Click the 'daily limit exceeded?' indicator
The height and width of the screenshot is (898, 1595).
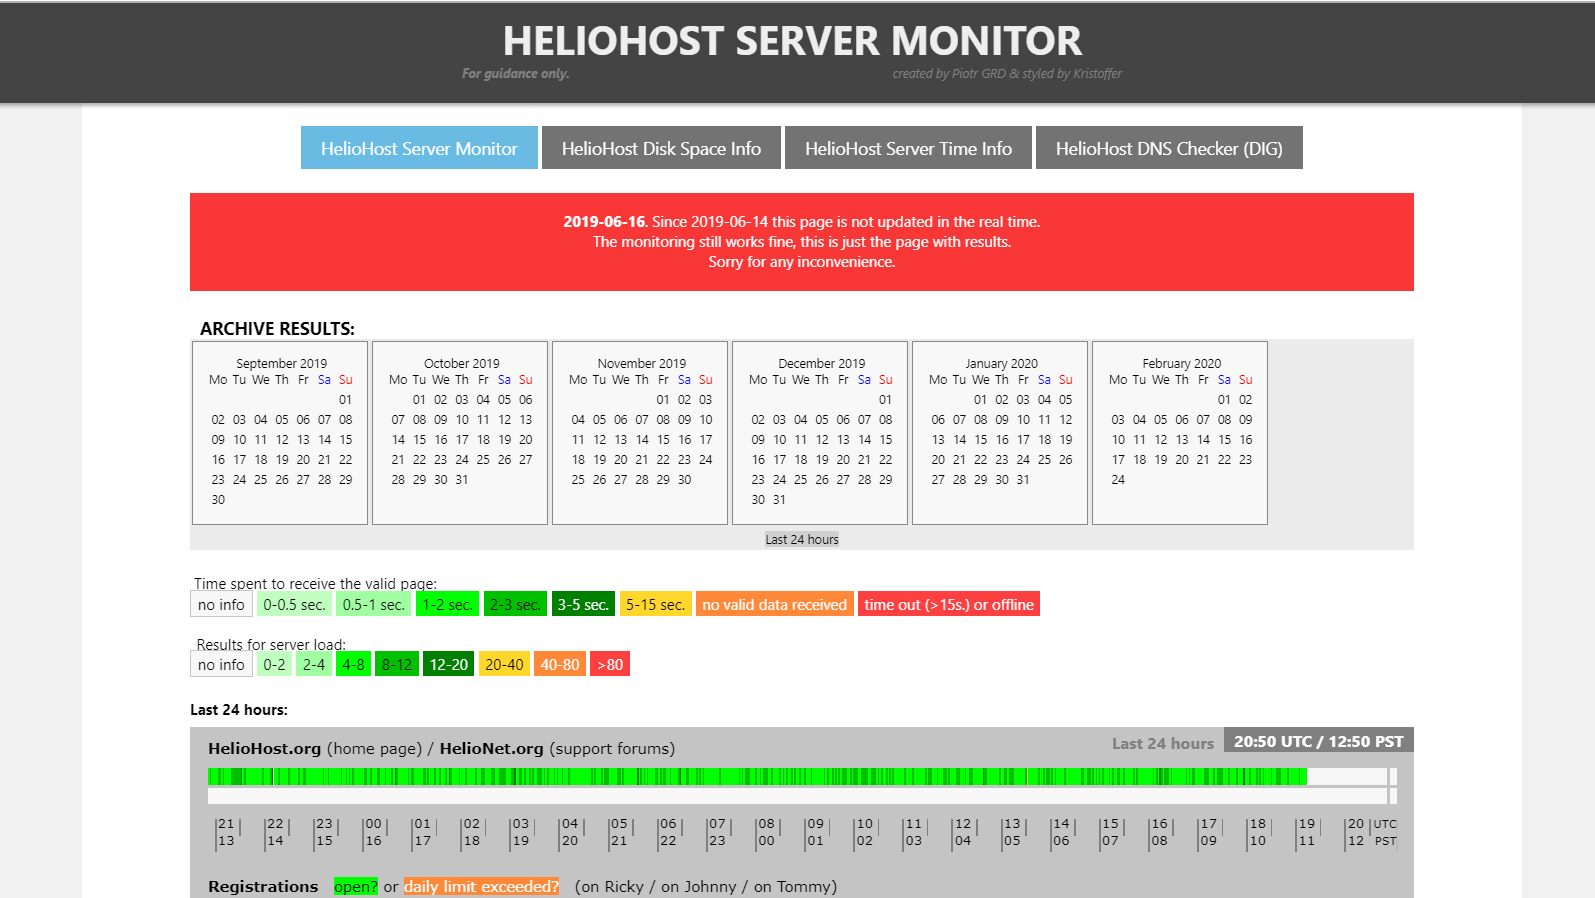coord(481,886)
